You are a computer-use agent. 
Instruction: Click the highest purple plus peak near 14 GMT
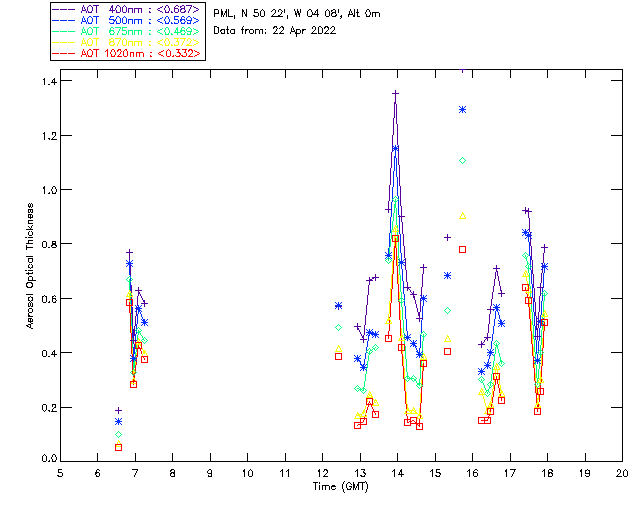coord(396,93)
